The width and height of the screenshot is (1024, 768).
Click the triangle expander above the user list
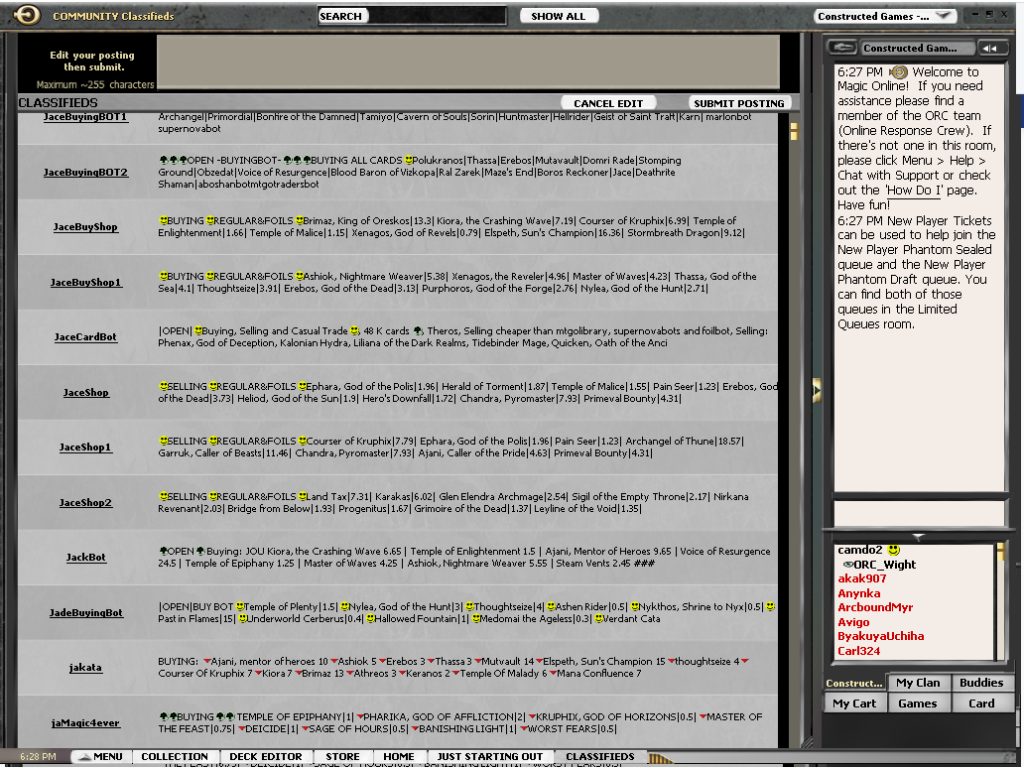click(918, 537)
